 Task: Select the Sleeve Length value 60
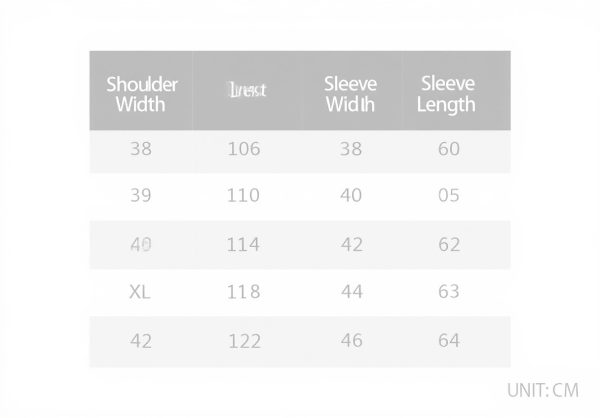(x=449, y=149)
